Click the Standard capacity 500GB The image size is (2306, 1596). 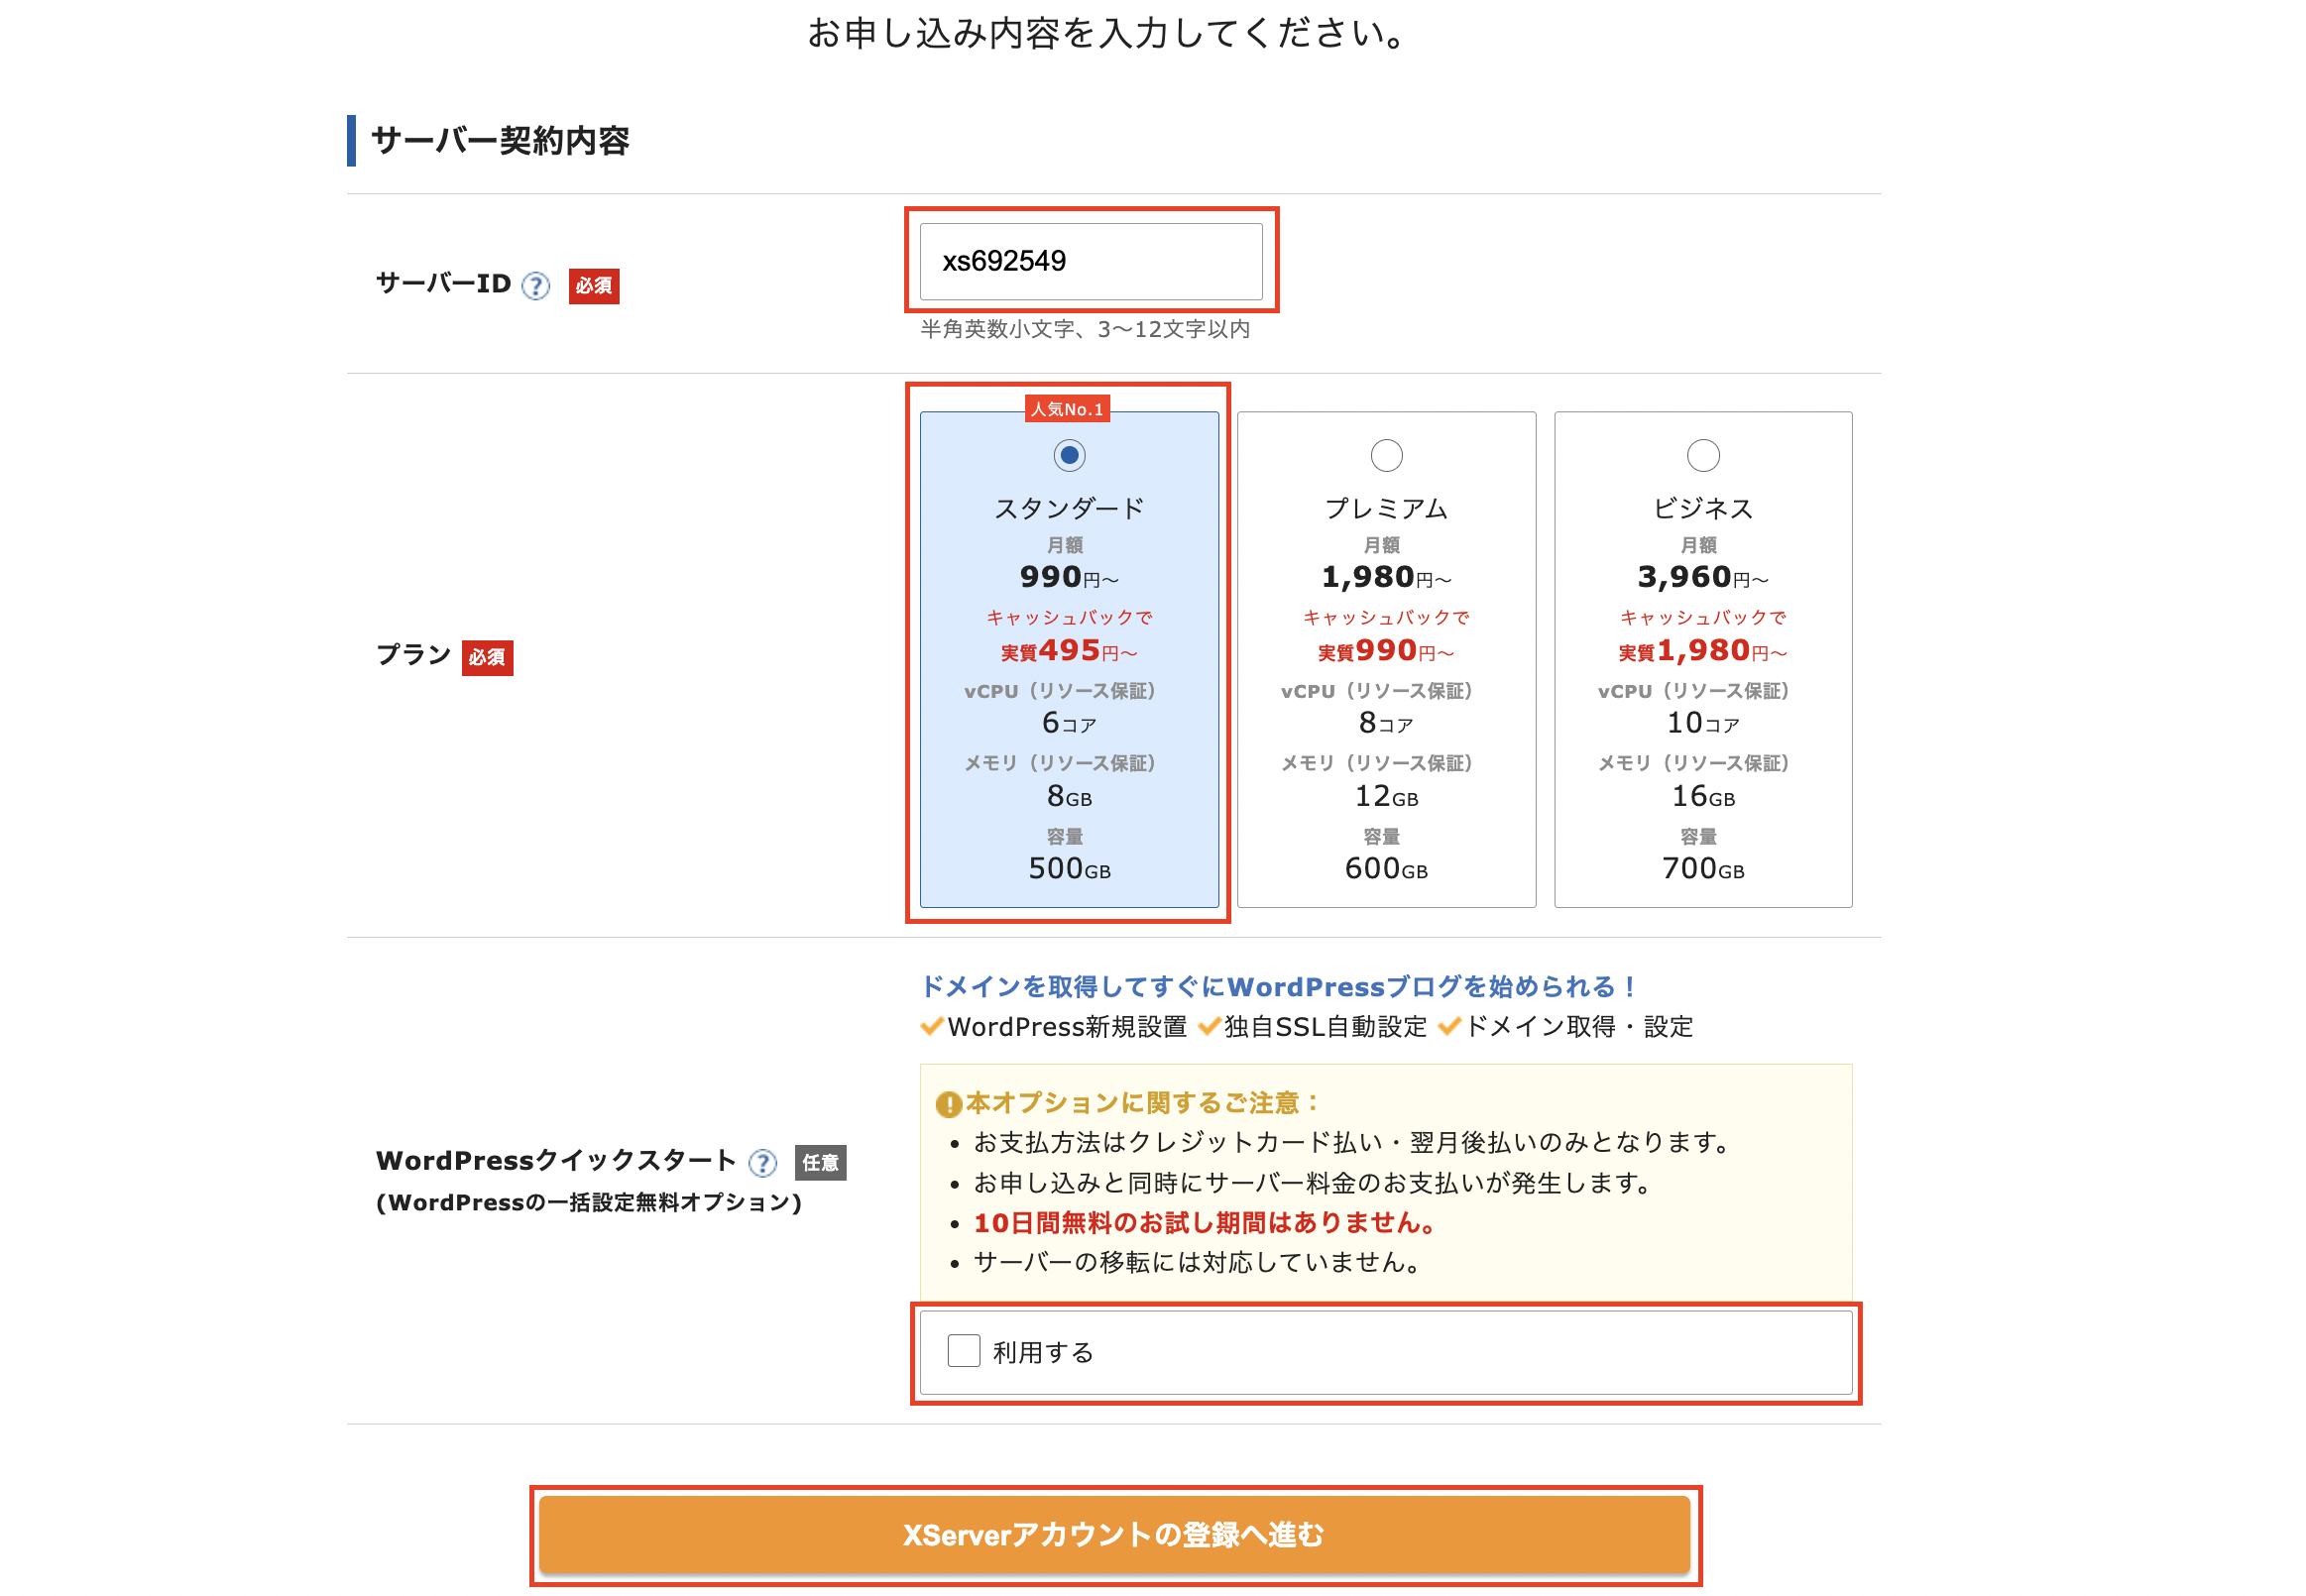(1069, 869)
